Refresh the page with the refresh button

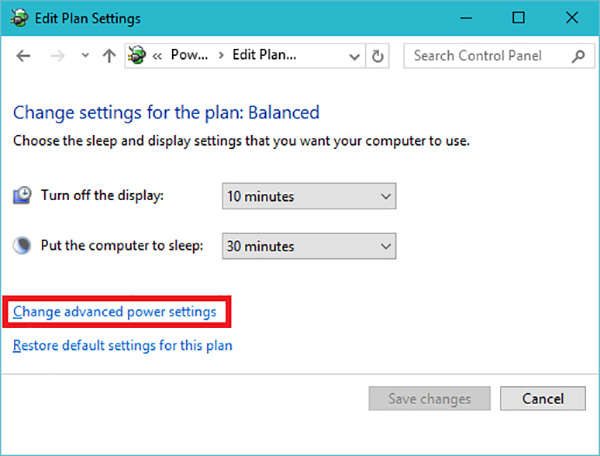378,56
